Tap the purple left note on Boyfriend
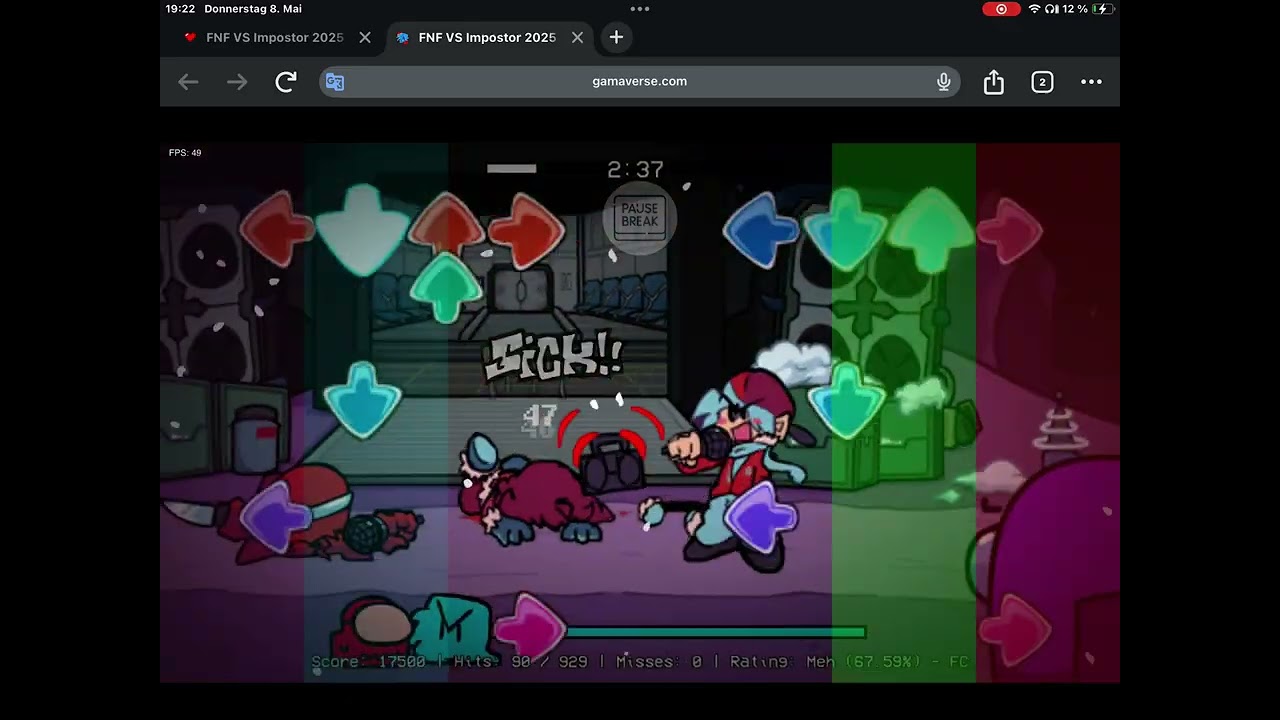This screenshot has height=720, width=1280. click(761, 517)
